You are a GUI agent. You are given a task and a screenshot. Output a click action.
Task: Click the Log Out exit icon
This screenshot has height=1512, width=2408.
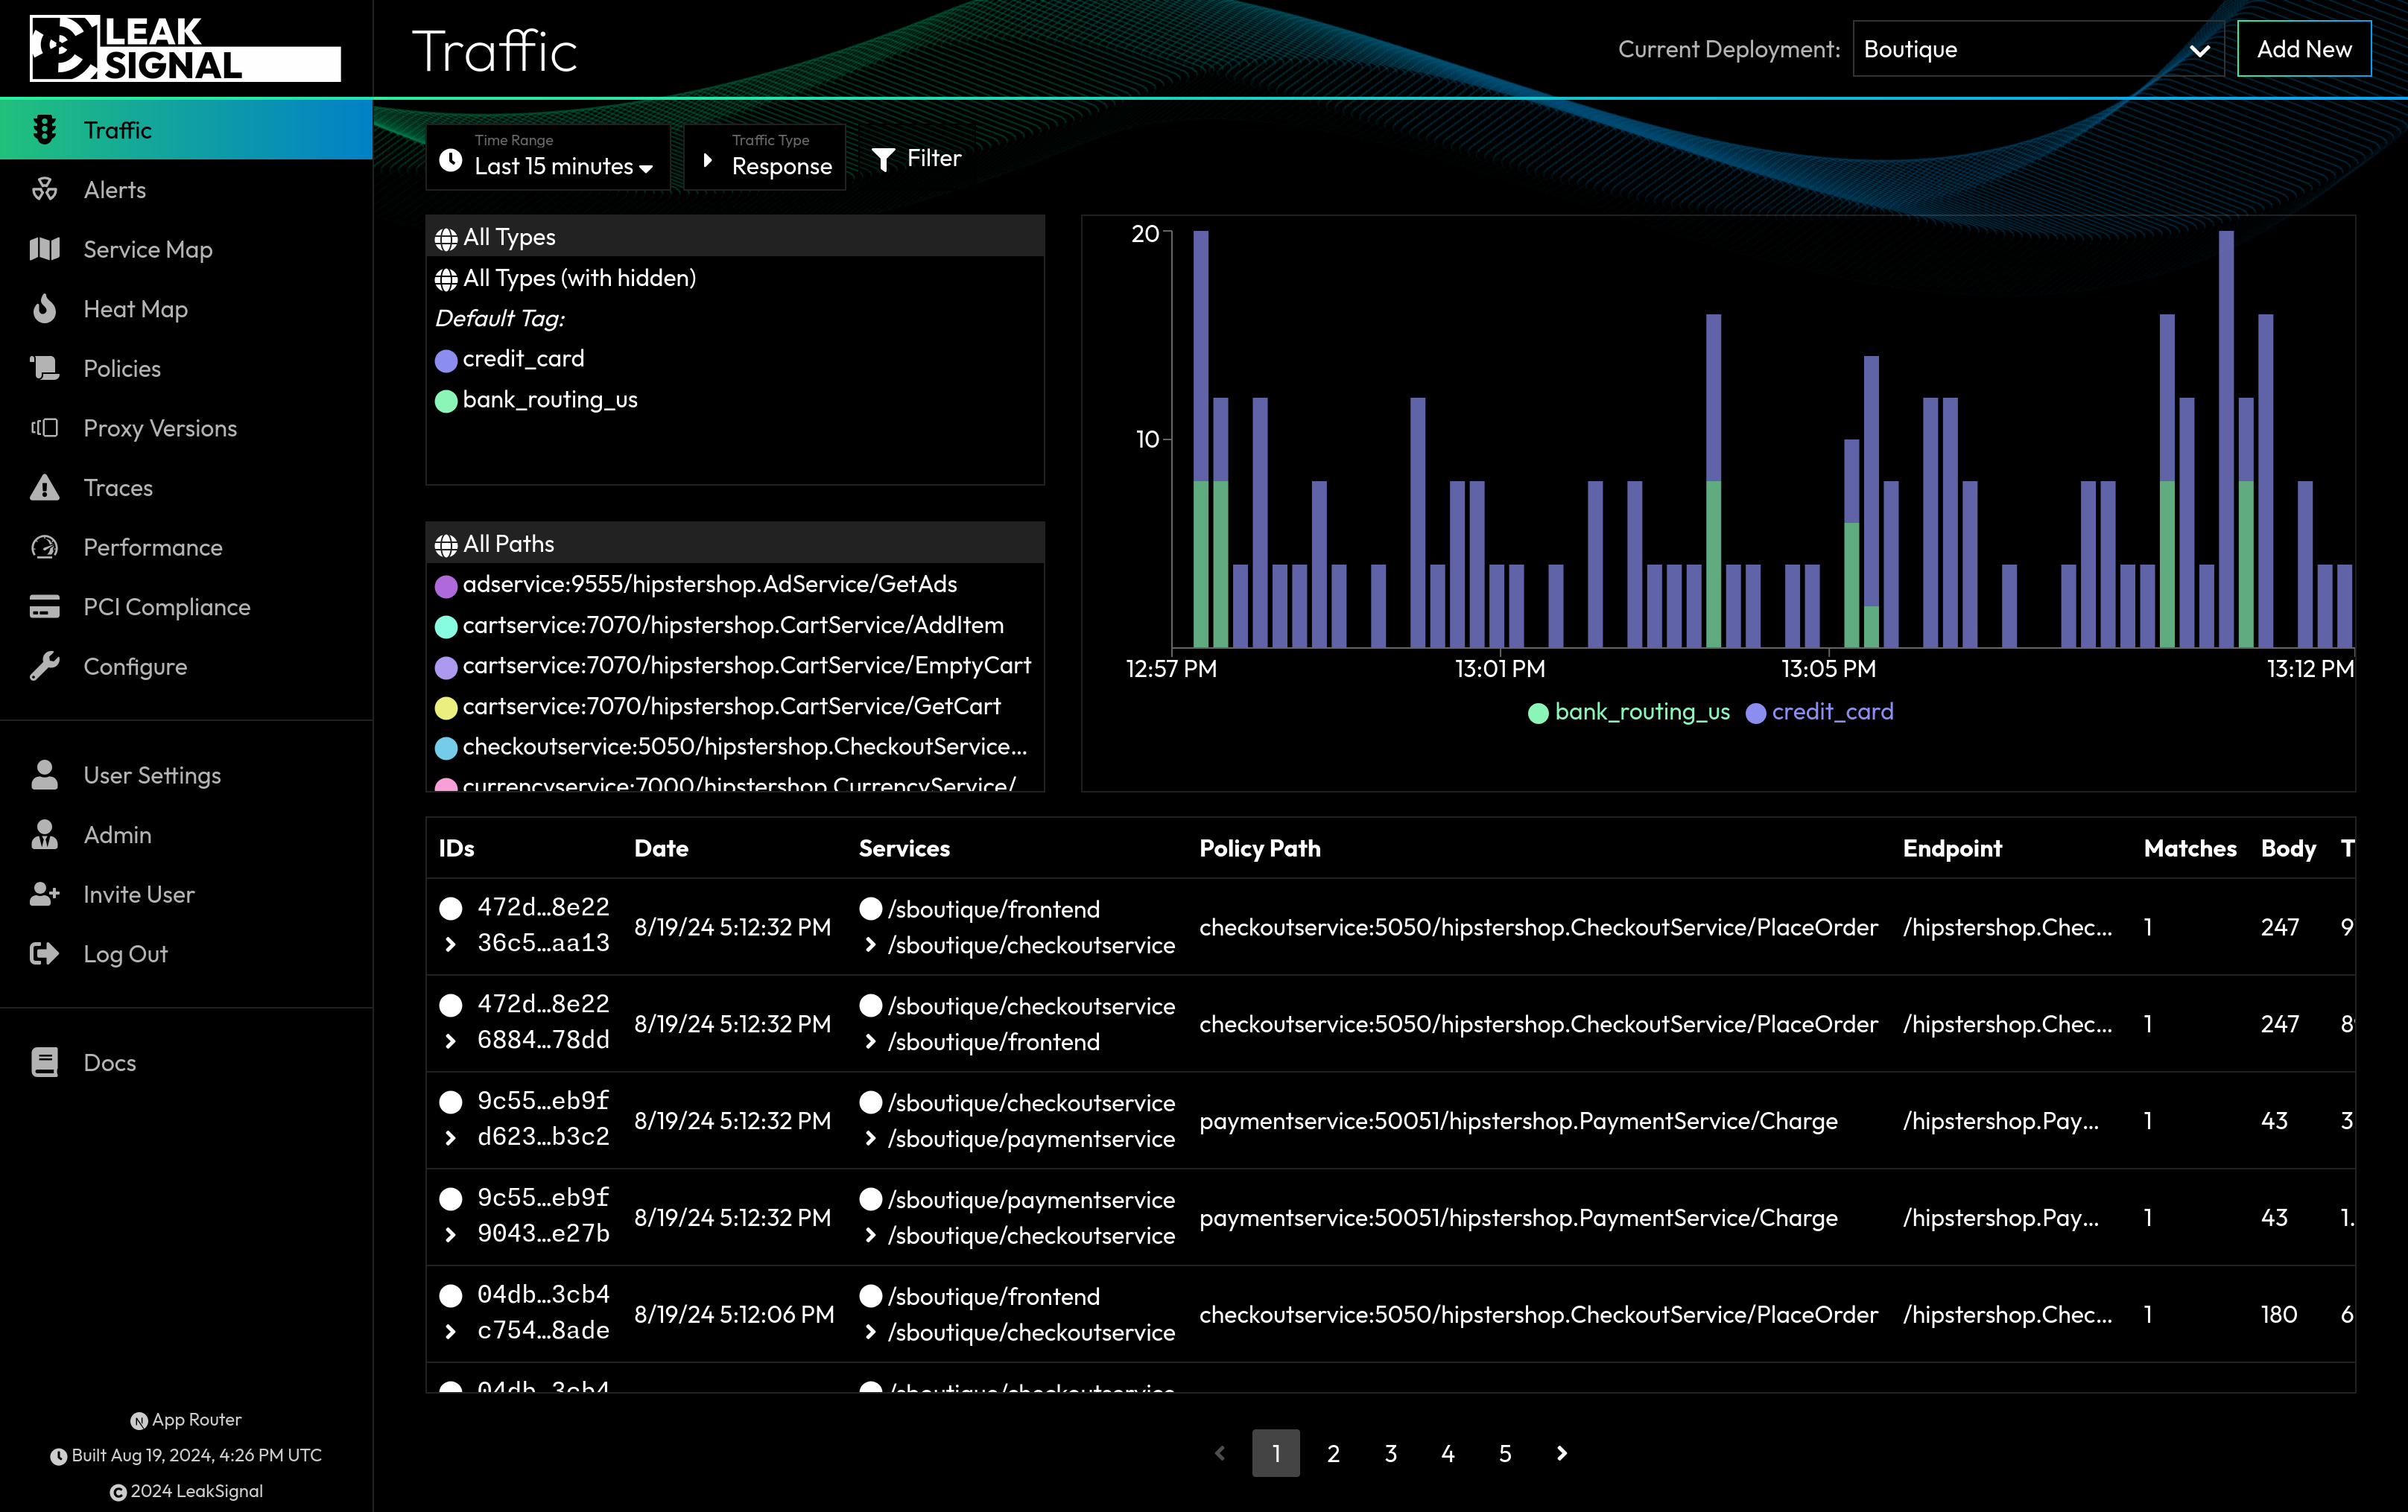point(44,953)
